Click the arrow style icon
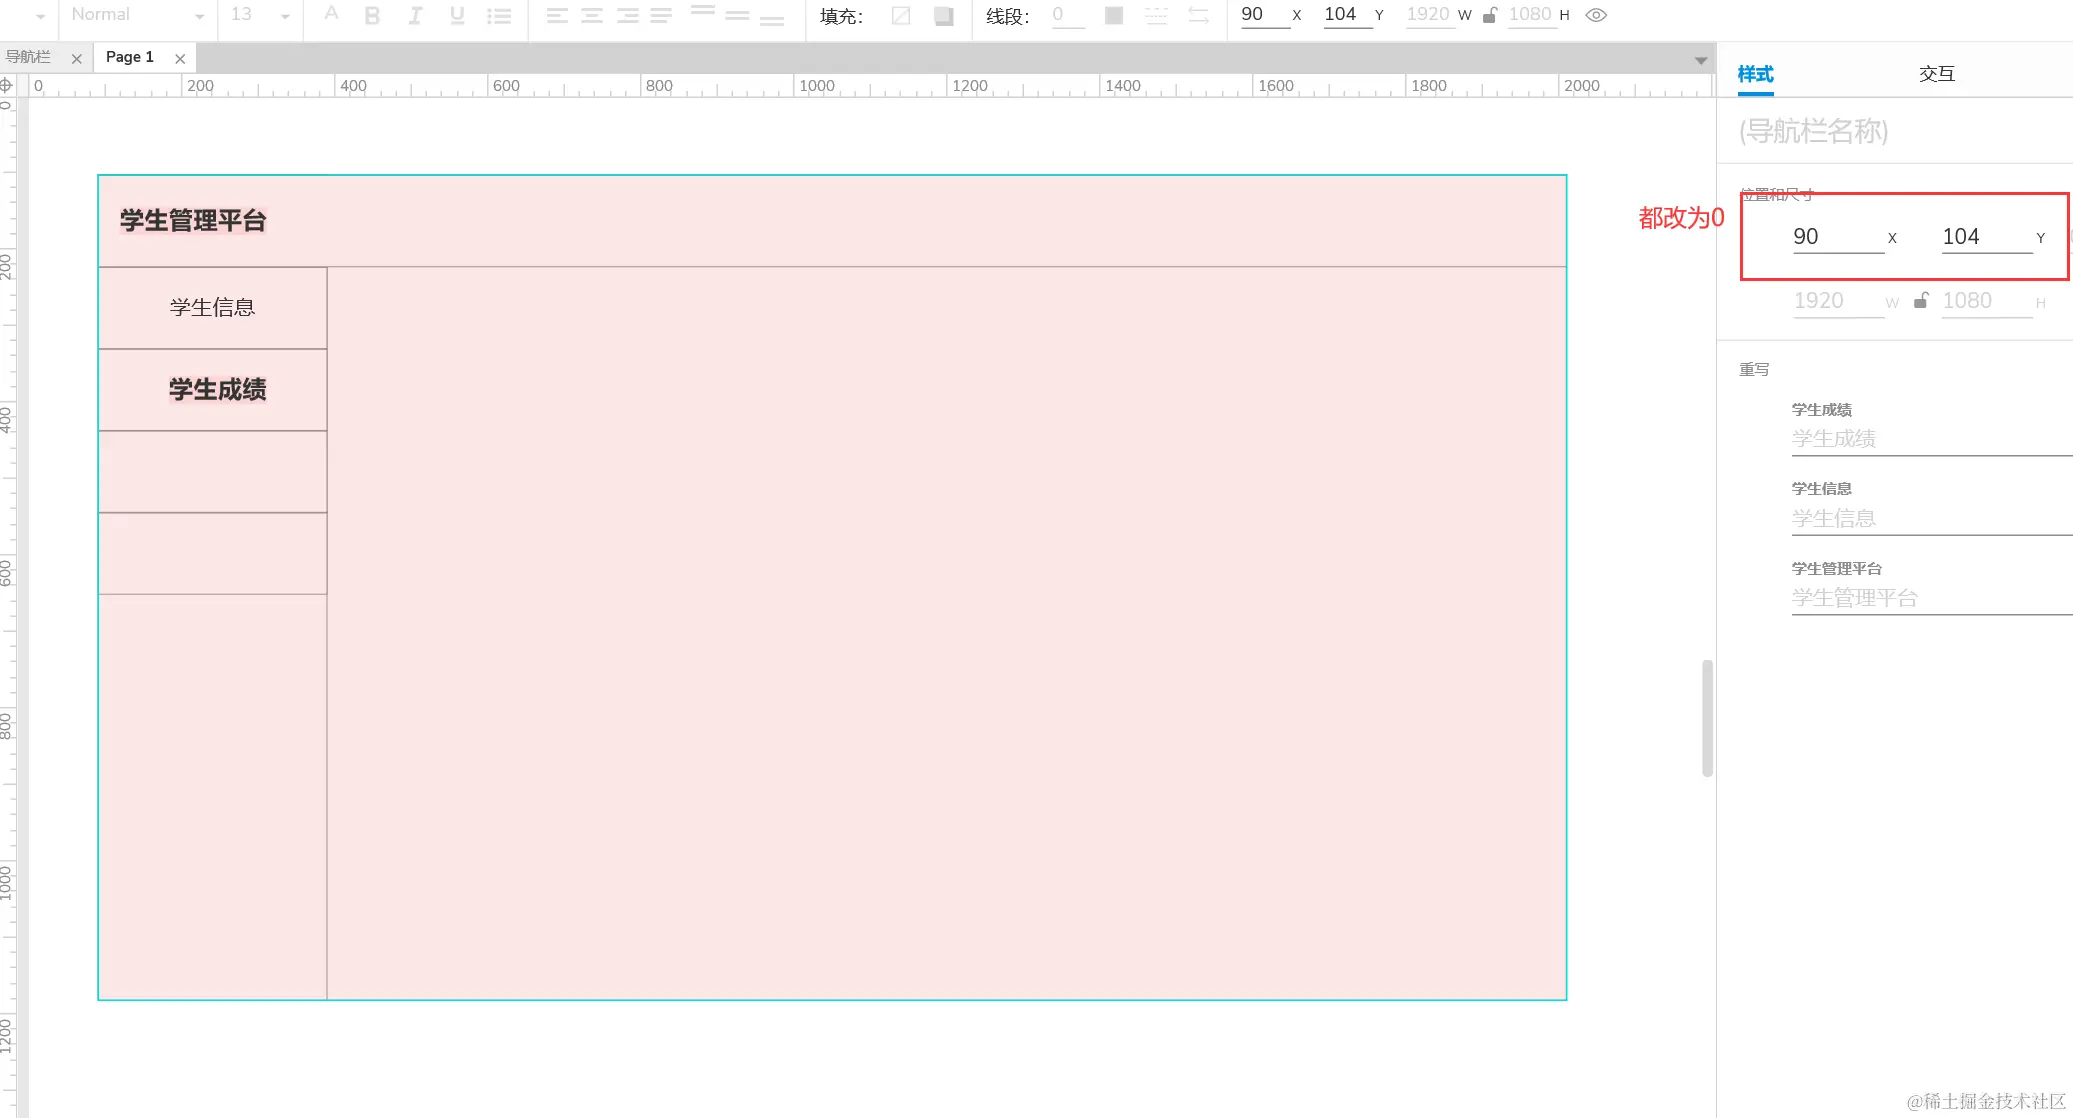The width and height of the screenshot is (2073, 1118). (x=1198, y=15)
